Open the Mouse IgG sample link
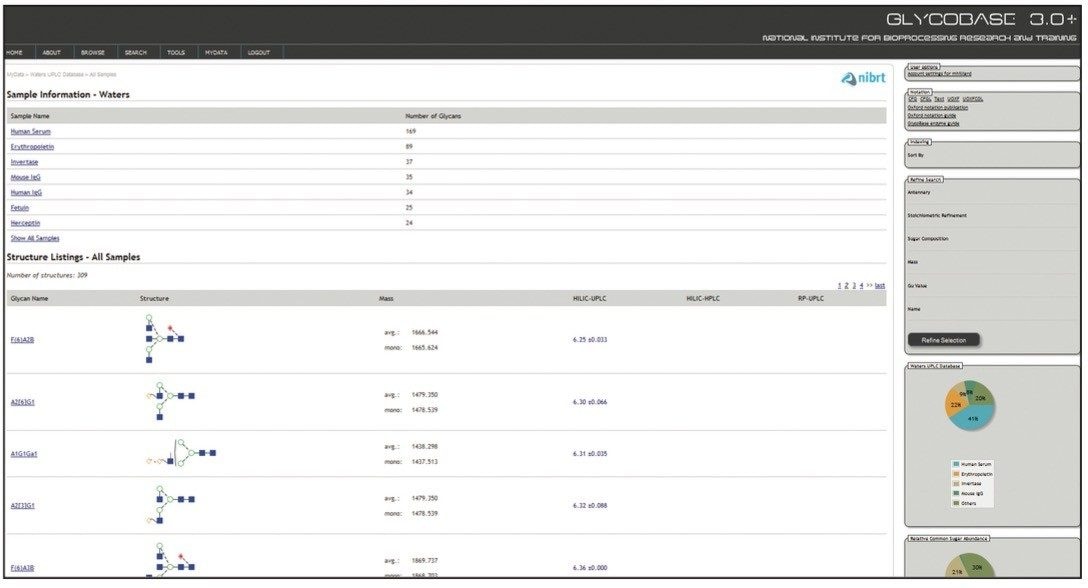 [26, 178]
